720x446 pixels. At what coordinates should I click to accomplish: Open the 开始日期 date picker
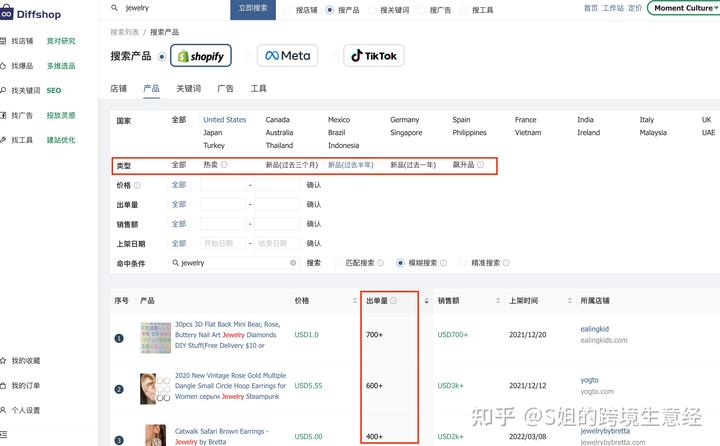click(223, 243)
